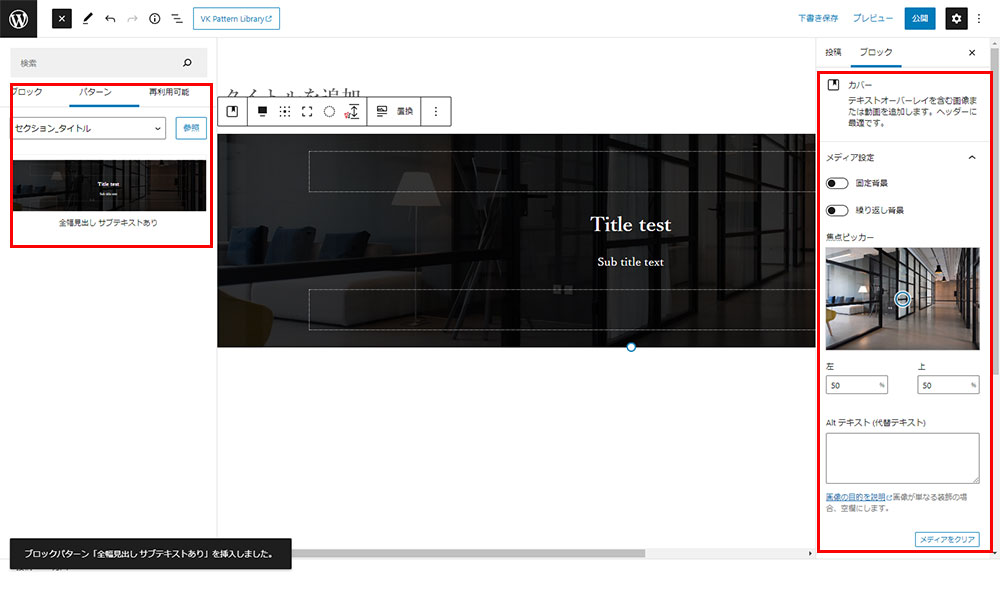Click the Cover block type icon in toolbar
Image resolution: width=1000 pixels, height=594 pixels.
[232, 111]
